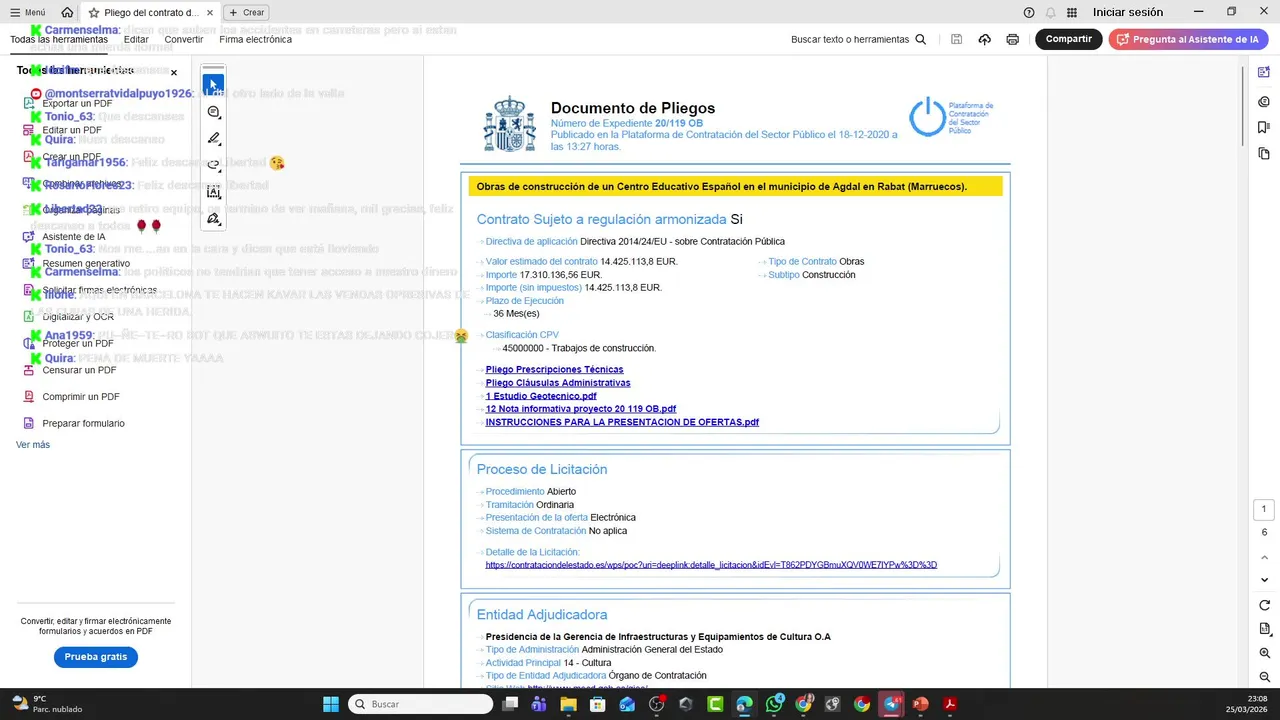
Task: Open Pliego Prescripciones Técnicas link
Action: (554, 370)
